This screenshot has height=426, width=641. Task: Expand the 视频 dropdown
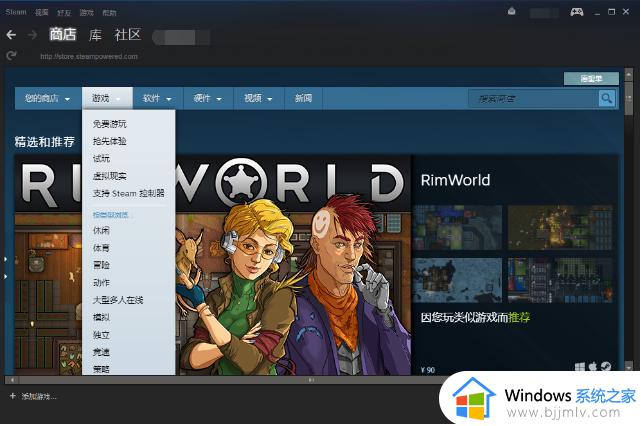pos(259,99)
